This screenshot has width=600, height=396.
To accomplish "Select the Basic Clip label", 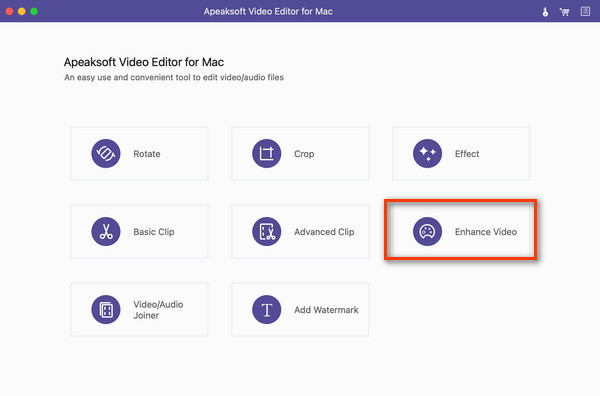I will (x=154, y=232).
